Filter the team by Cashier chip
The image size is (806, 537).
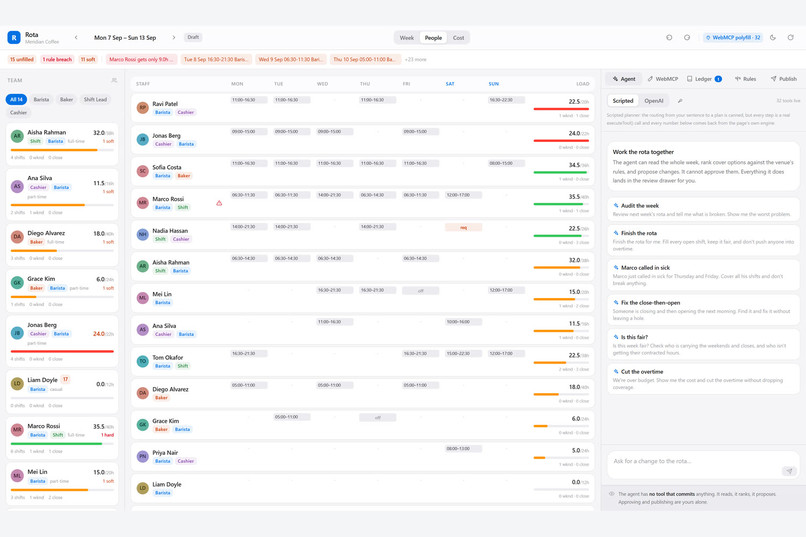[19, 112]
